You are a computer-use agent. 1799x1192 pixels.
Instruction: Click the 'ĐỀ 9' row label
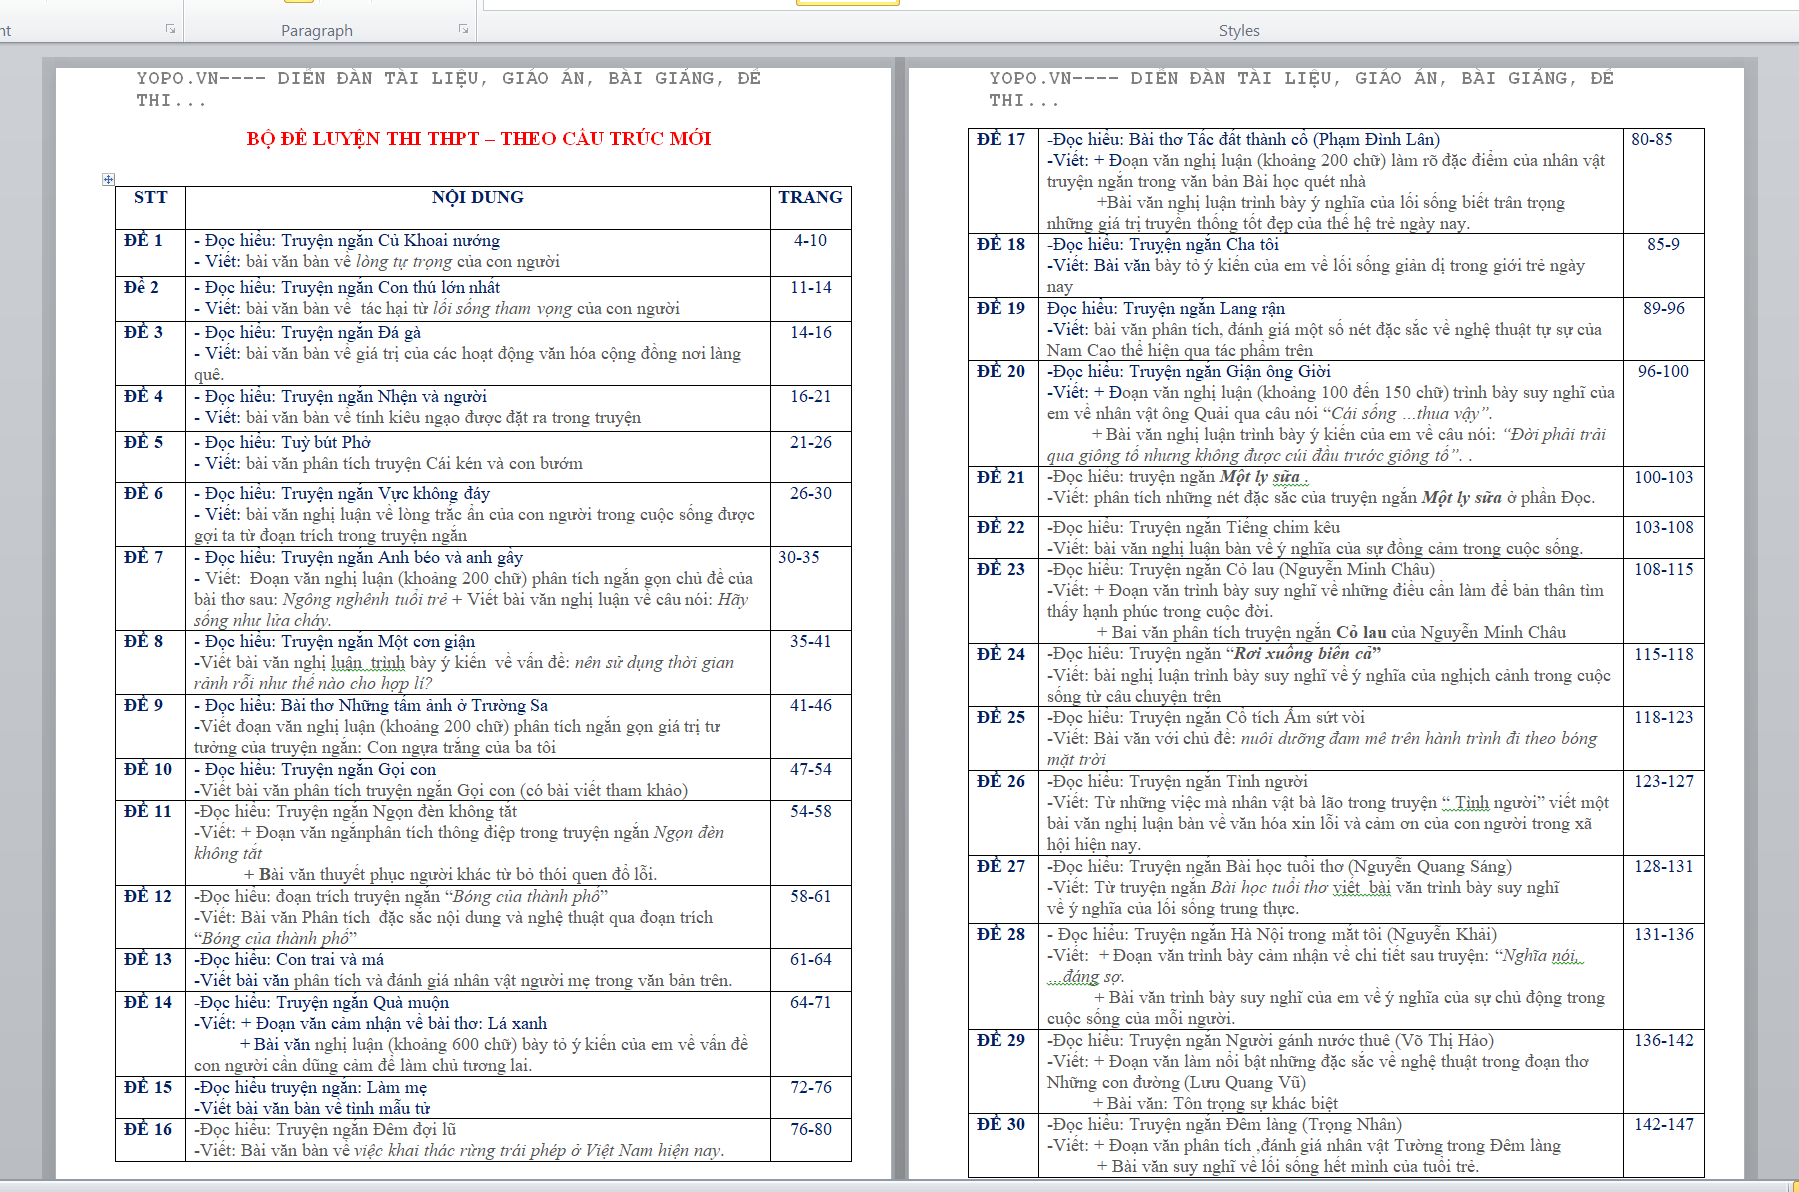pyautogui.click(x=143, y=705)
